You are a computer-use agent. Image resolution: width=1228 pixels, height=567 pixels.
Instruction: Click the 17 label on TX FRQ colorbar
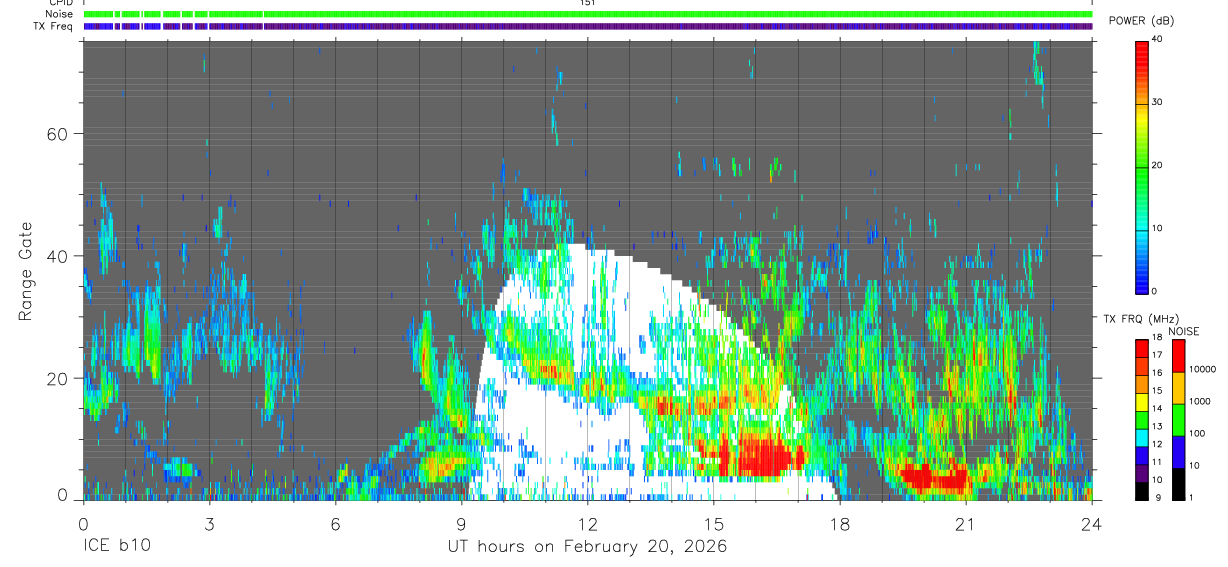click(x=1158, y=354)
